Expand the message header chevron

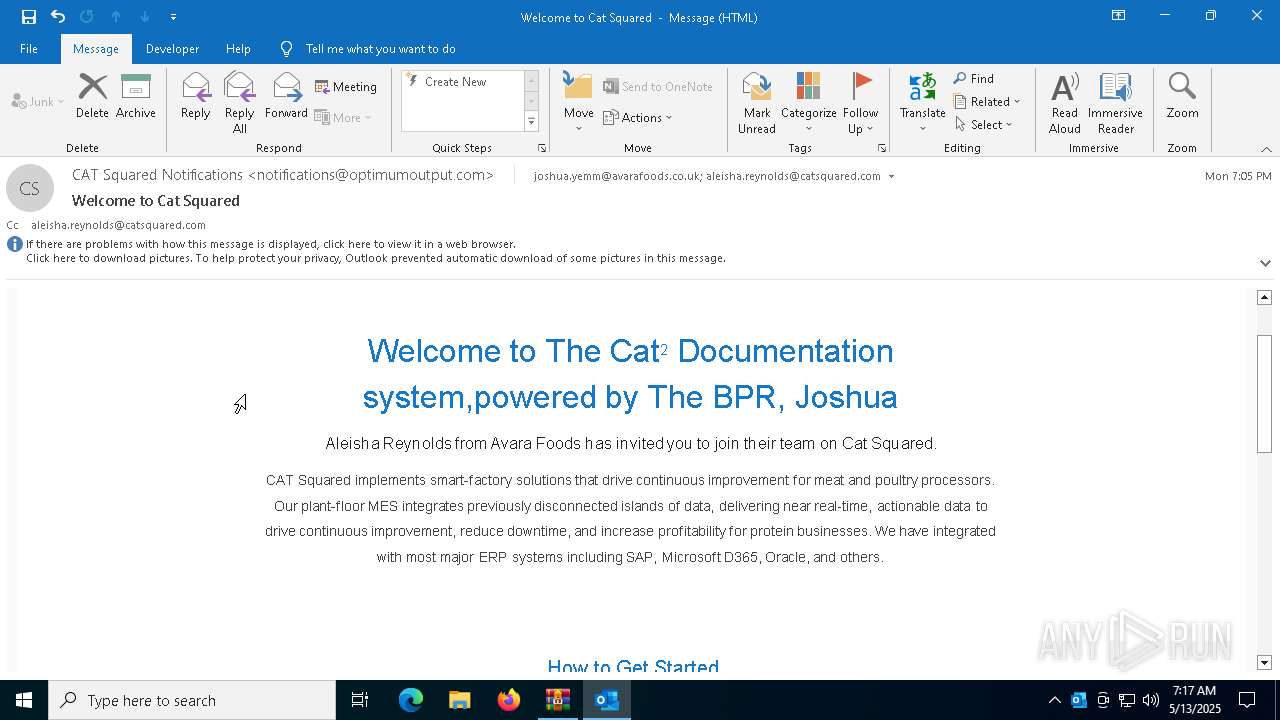[1265, 263]
